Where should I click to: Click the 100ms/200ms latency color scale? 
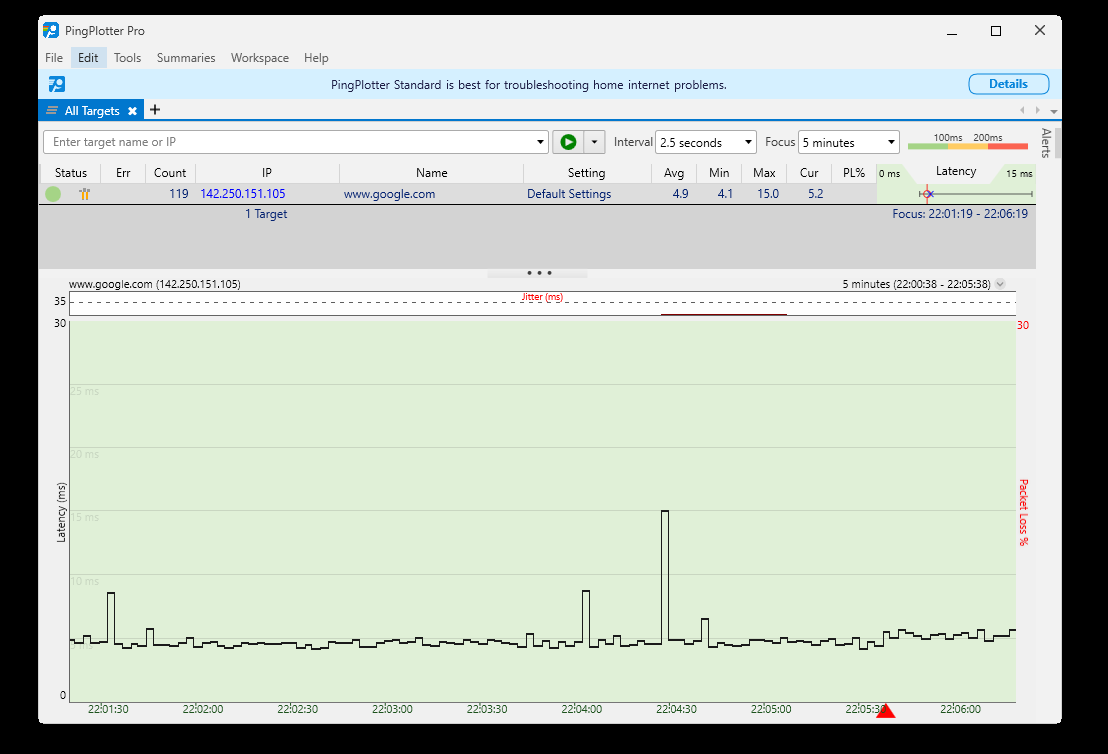(x=967, y=143)
